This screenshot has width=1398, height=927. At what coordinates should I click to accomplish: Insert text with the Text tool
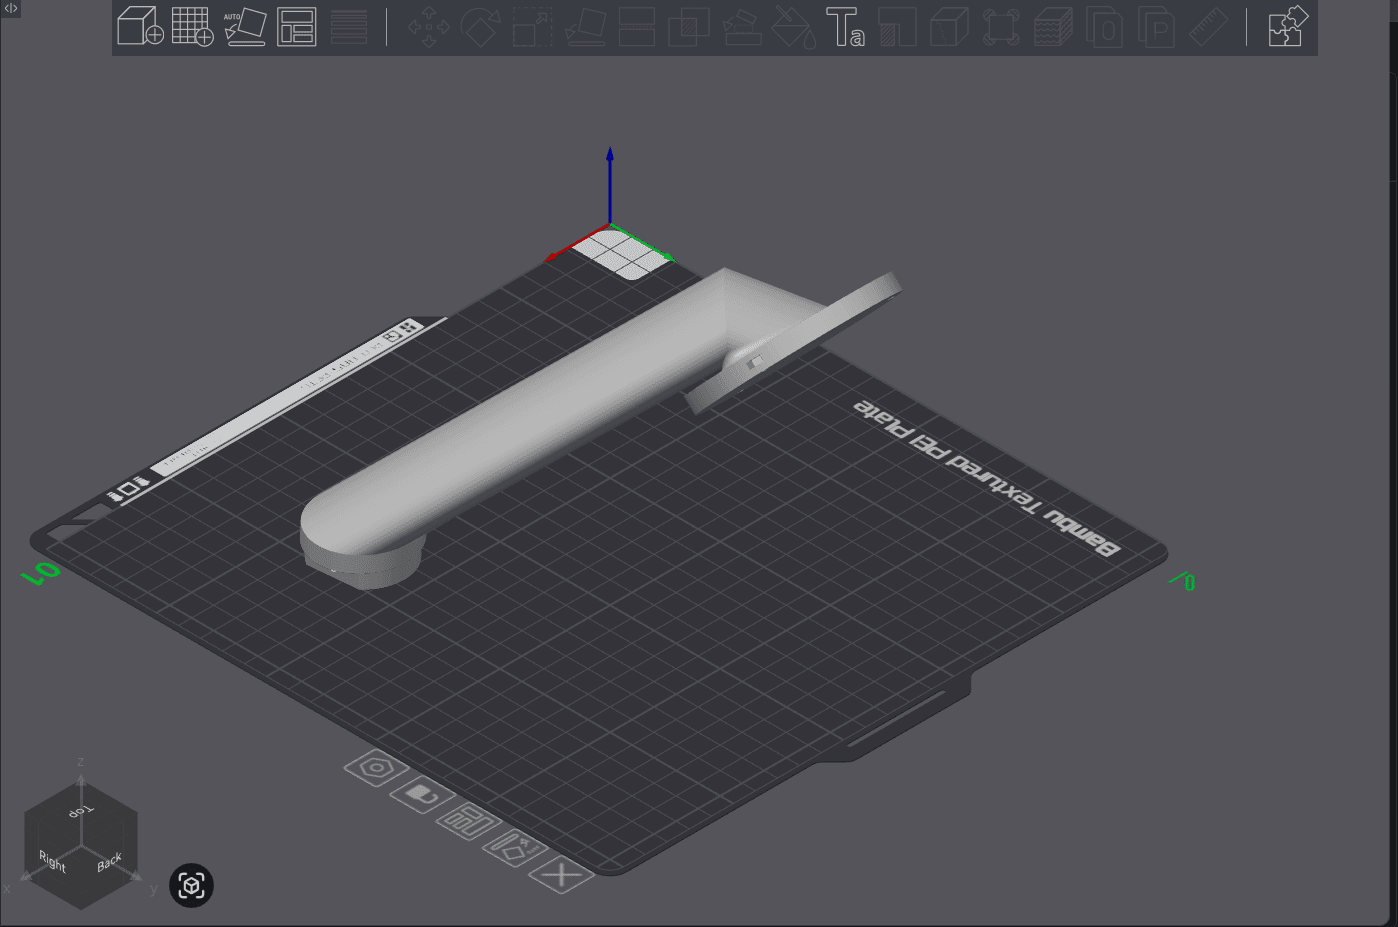pos(846,27)
